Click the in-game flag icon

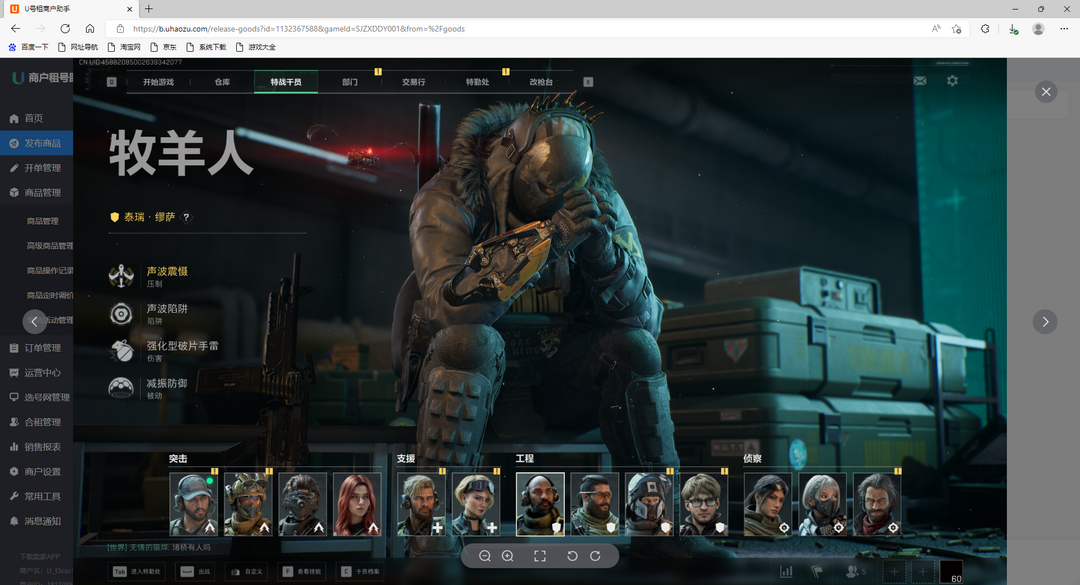[817, 571]
